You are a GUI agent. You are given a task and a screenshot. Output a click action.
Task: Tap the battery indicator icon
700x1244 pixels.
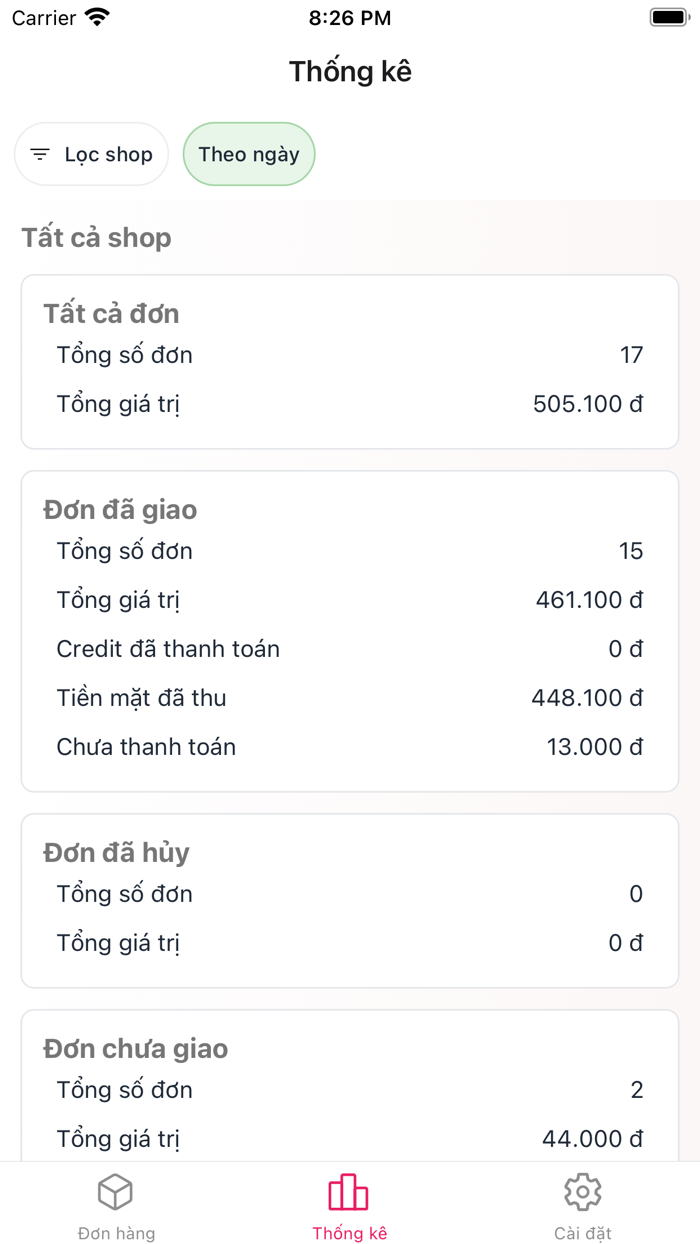[667, 17]
